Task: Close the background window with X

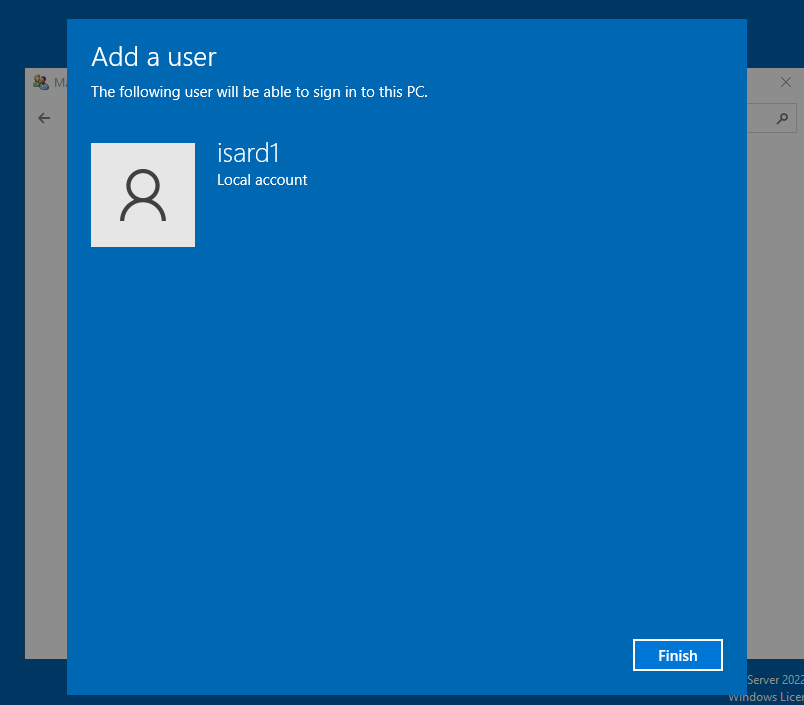Action: tap(785, 82)
